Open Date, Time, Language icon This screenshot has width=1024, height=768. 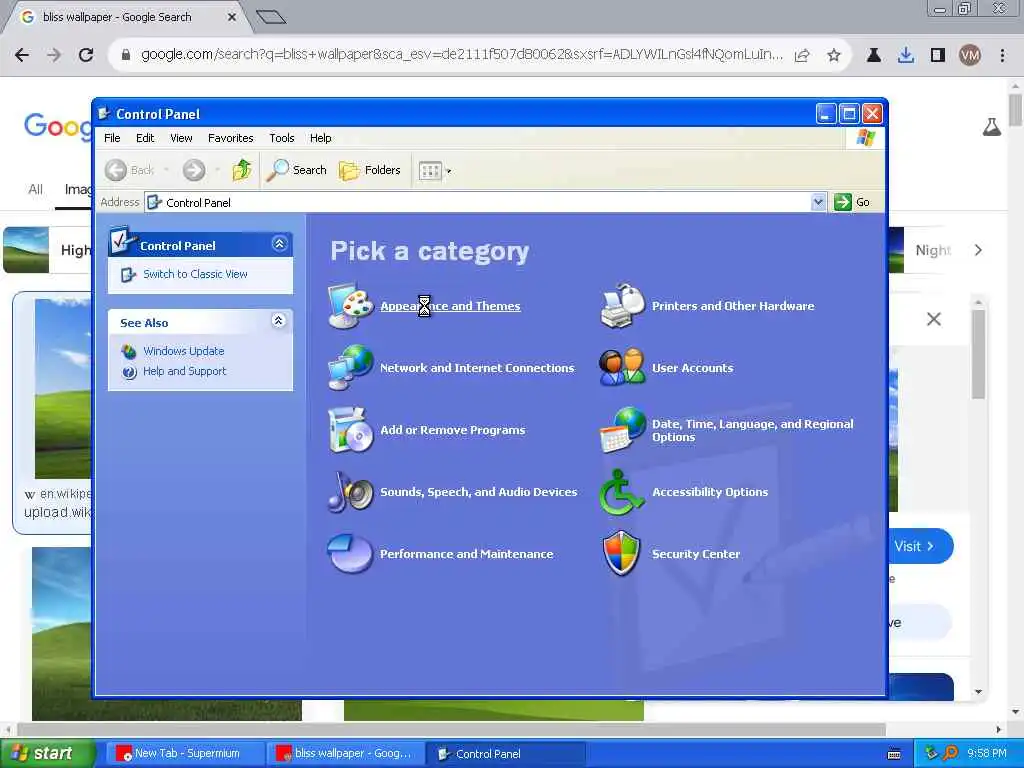(622, 430)
